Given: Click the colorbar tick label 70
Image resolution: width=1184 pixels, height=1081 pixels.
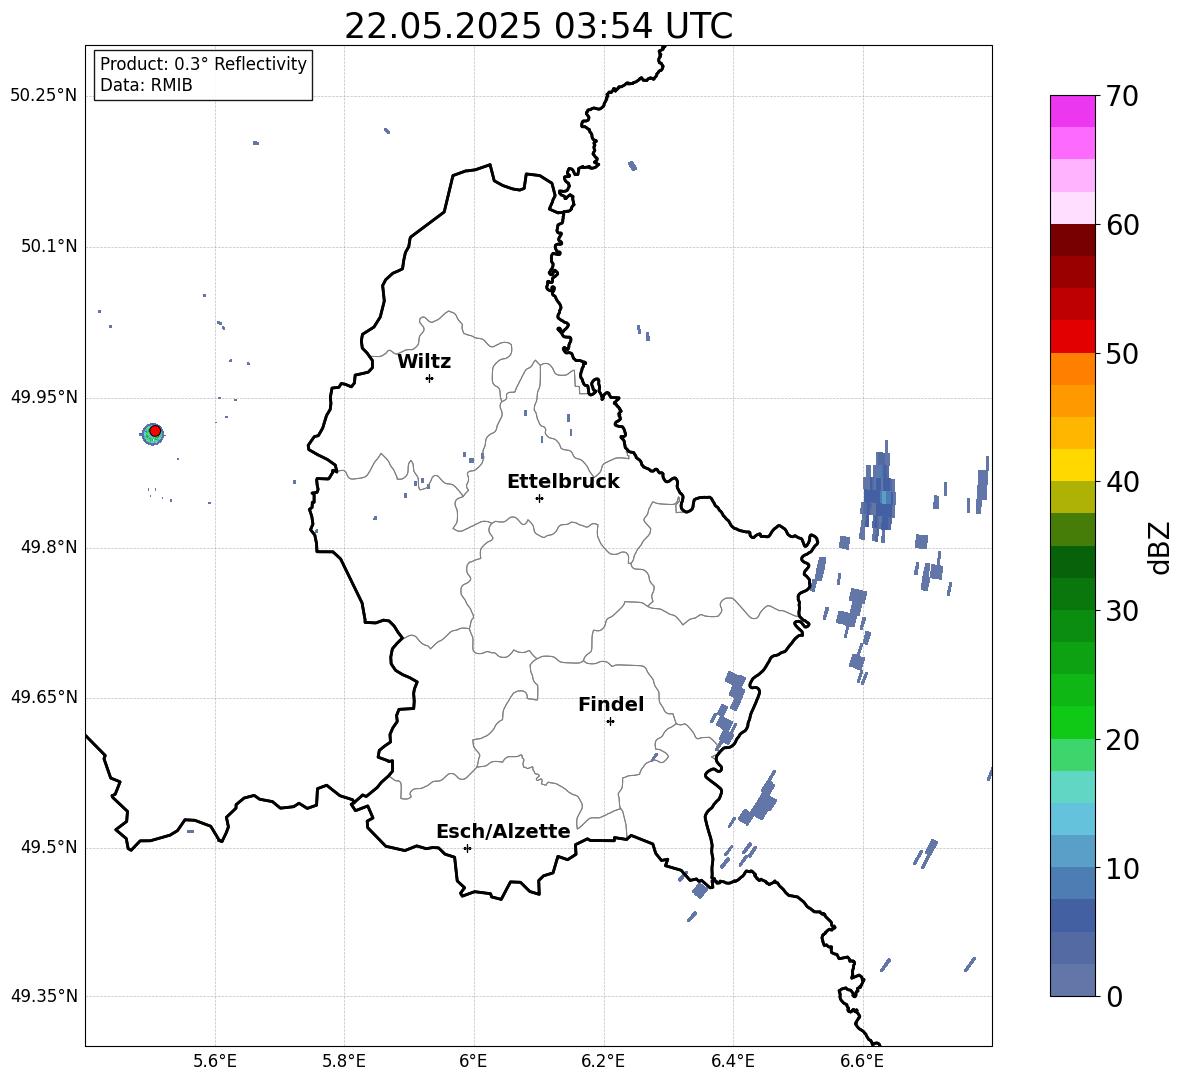Looking at the screenshot, I should 1122,97.
